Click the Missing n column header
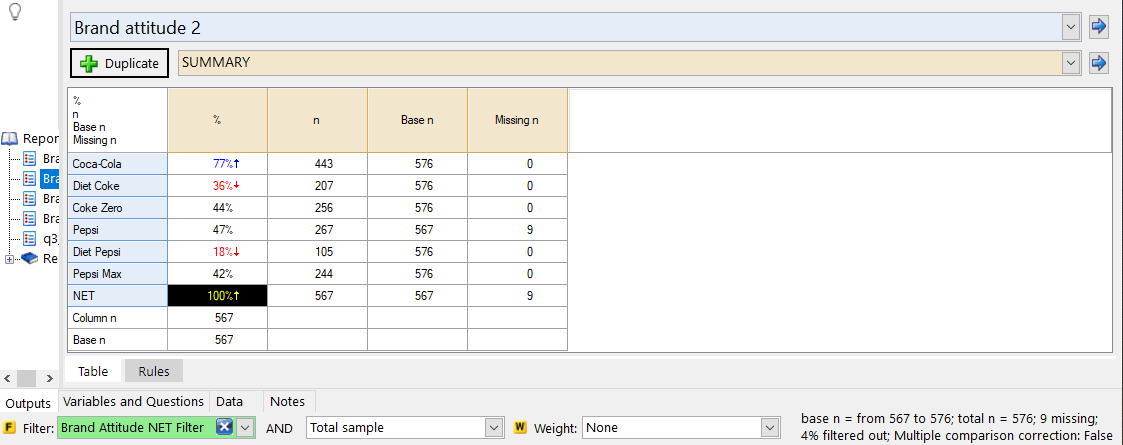The width and height of the screenshot is (1123, 445). tap(517, 120)
